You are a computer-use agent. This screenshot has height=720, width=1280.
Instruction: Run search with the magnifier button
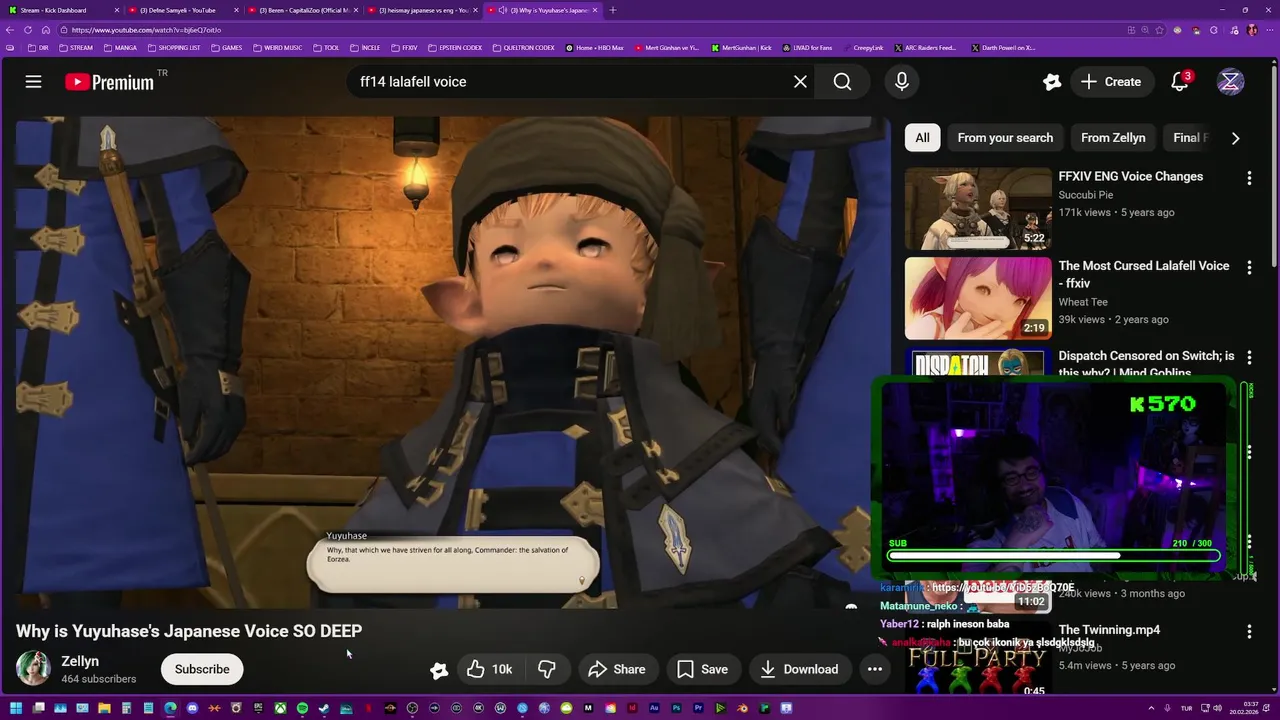click(842, 82)
